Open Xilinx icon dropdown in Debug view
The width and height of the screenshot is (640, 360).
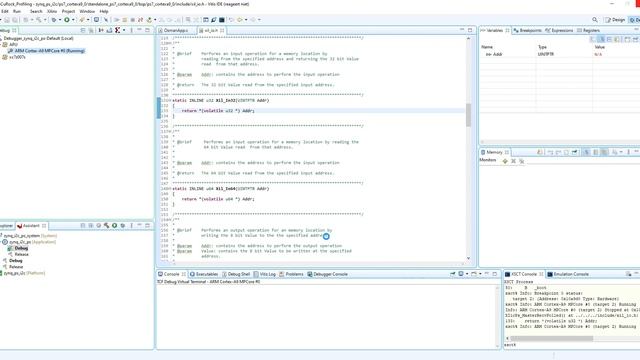pyautogui.click(x=124, y=30)
